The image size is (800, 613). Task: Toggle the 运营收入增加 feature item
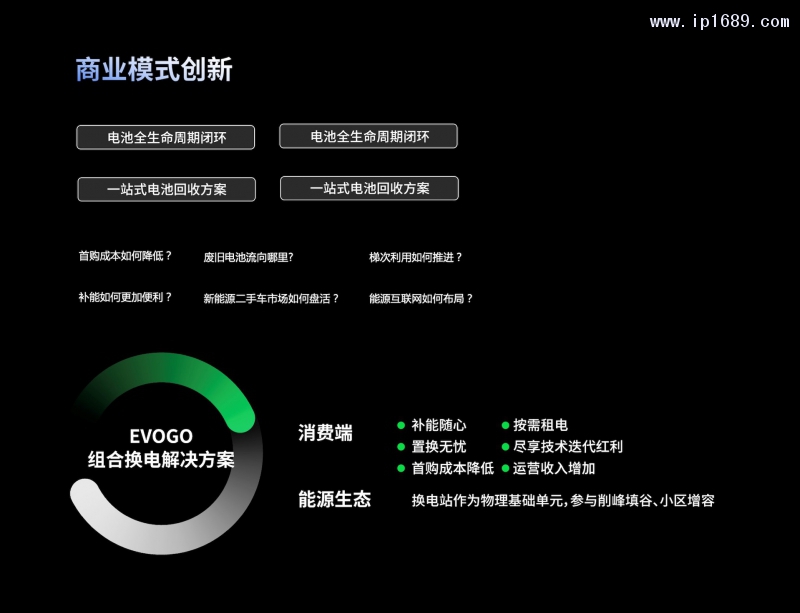[x=553, y=469]
